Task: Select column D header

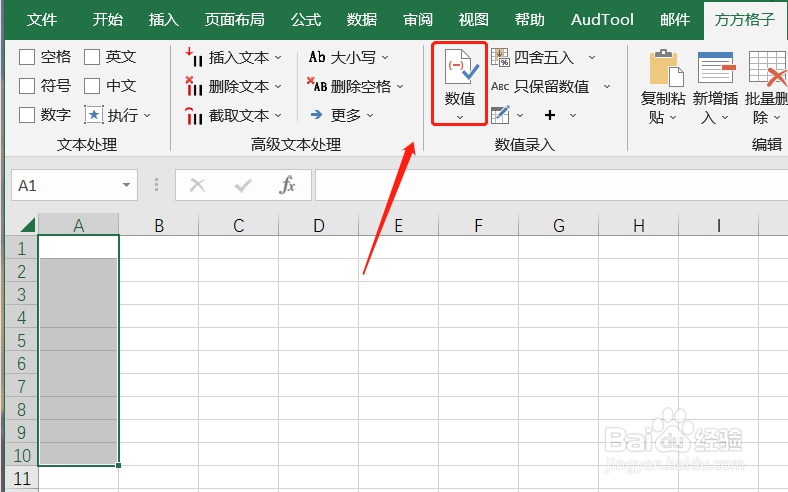Action: point(319,225)
